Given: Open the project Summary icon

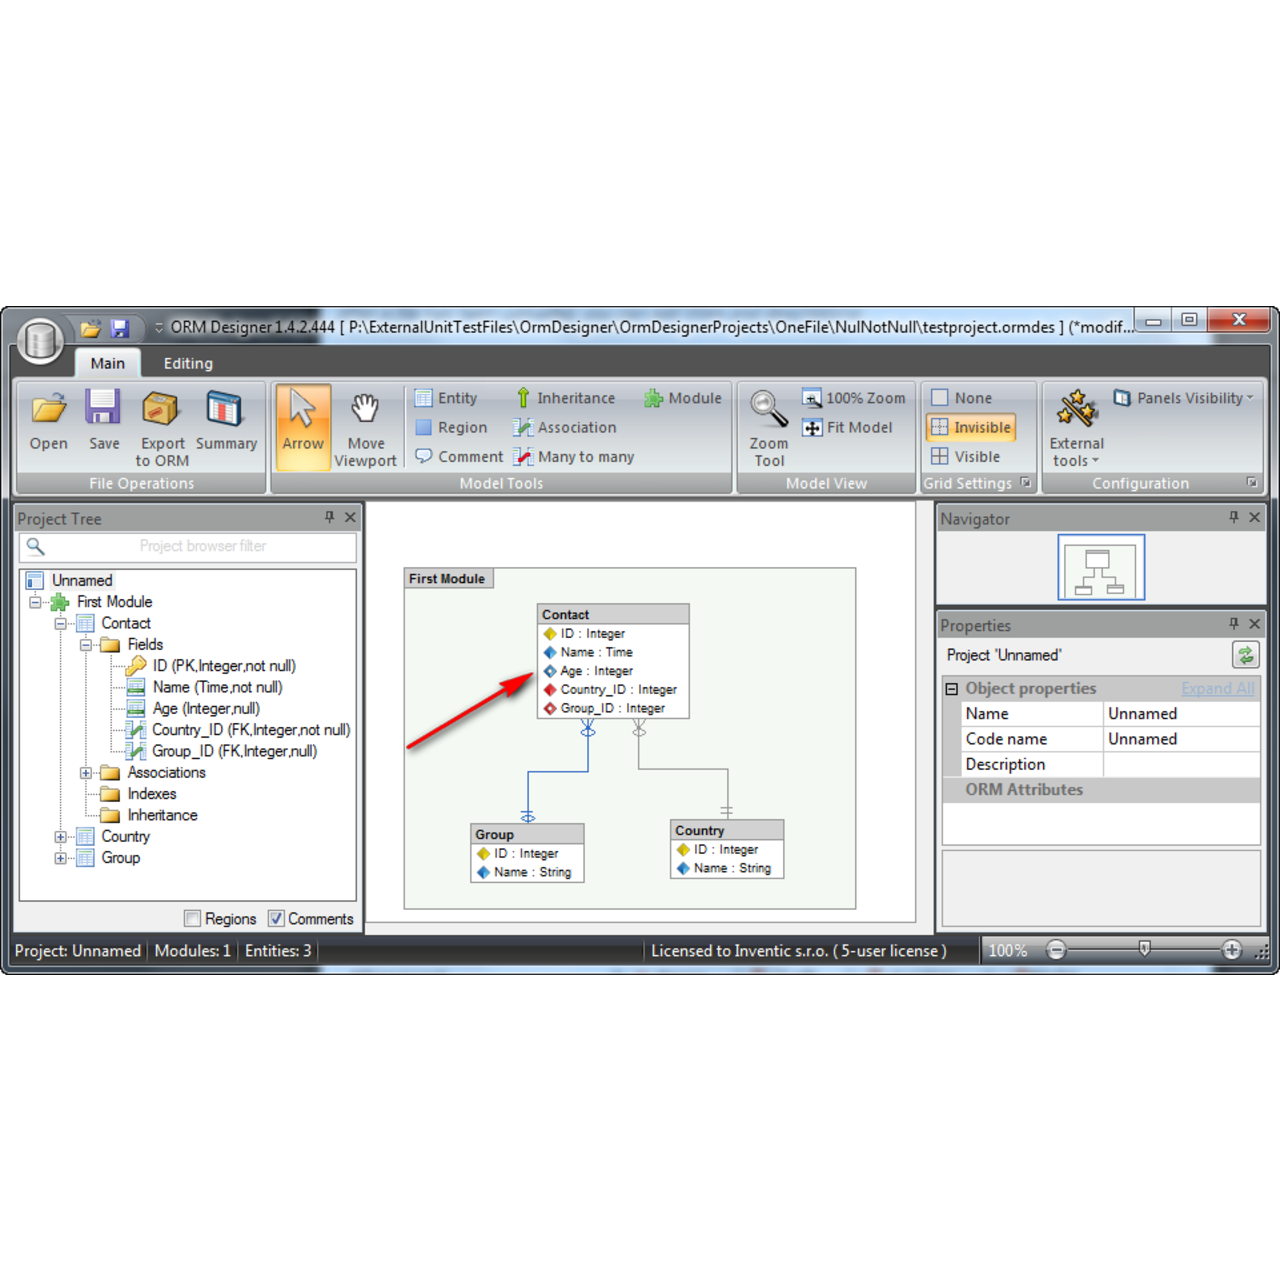Looking at the screenshot, I should [x=225, y=410].
